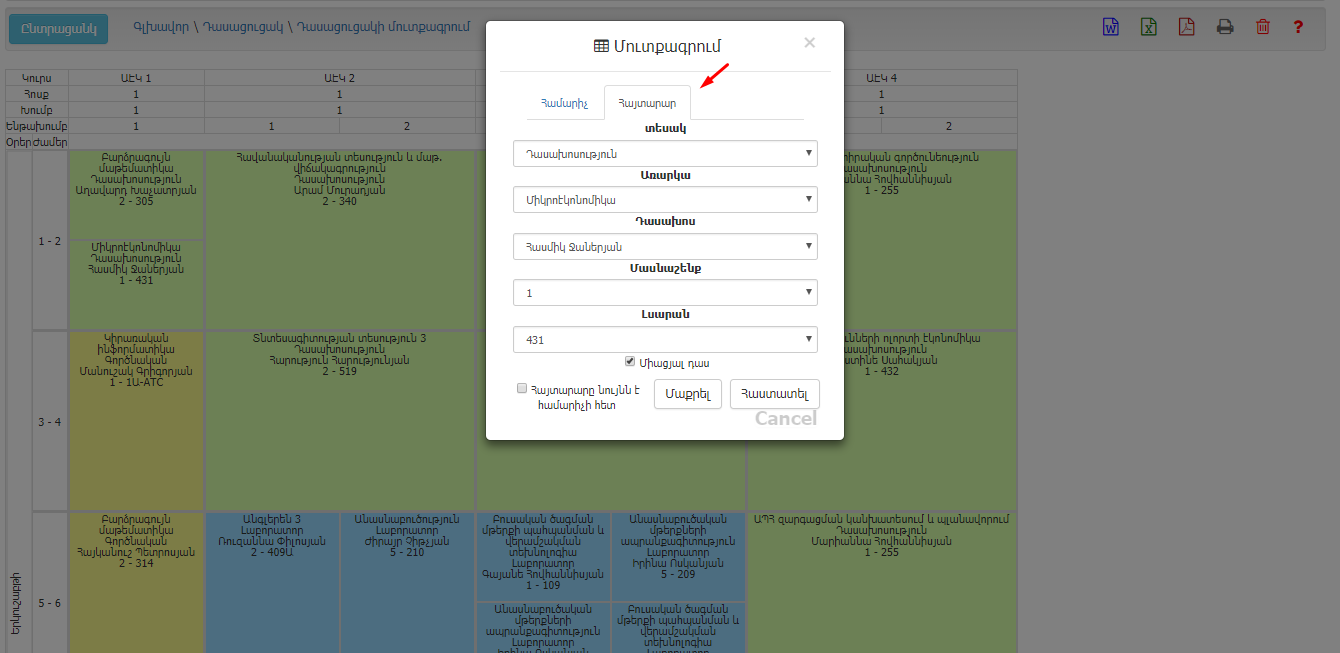Close the Մուտքագրում dialog with X
The width and height of the screenshot is (1340, 653).
pos(809,43)
